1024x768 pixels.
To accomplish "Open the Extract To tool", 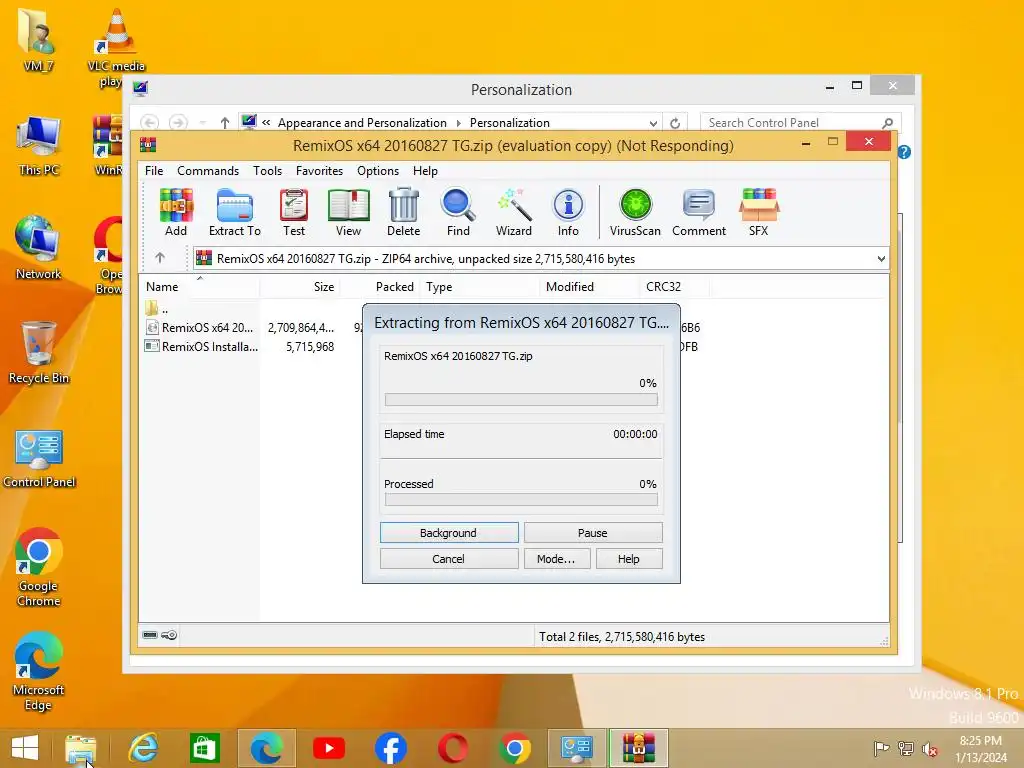I will coord(234,212).
